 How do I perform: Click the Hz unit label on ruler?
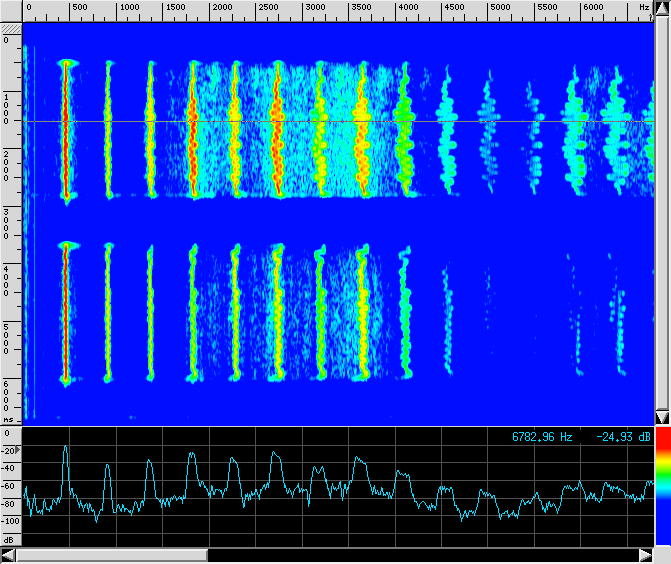643,7
